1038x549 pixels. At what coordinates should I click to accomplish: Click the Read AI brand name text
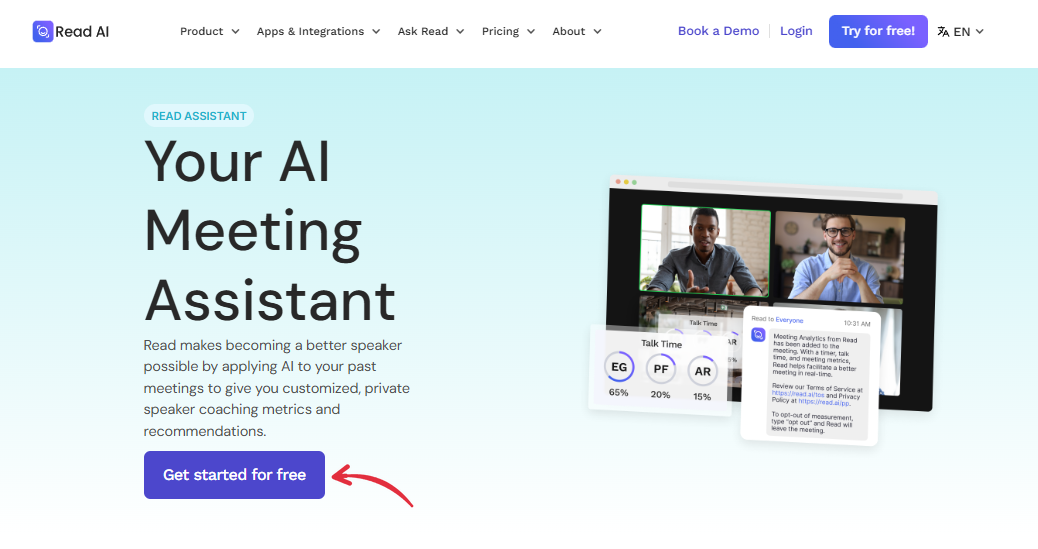click(82, 31)
